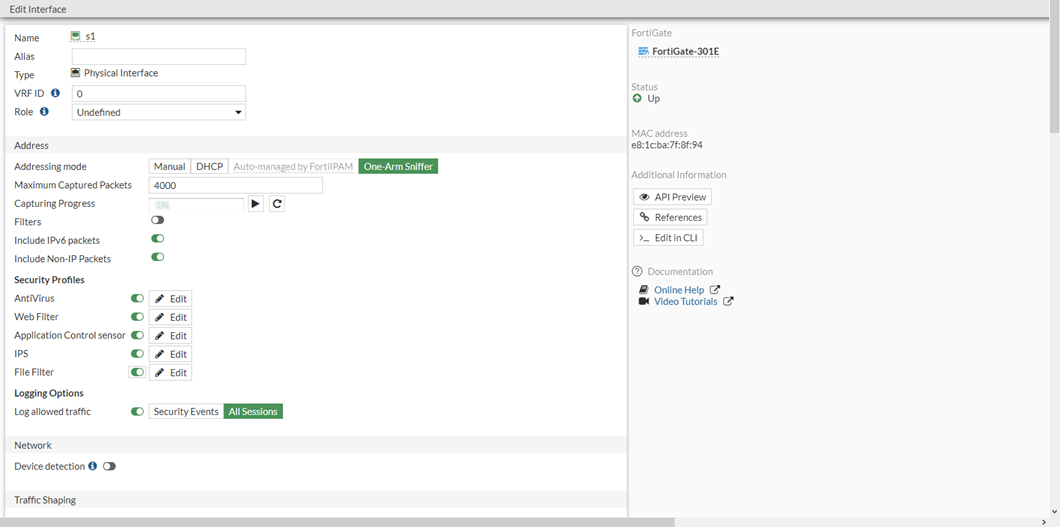Click the refresh capture progress icon
This screenshot has height=527, width=1060.
click(277, 204)
